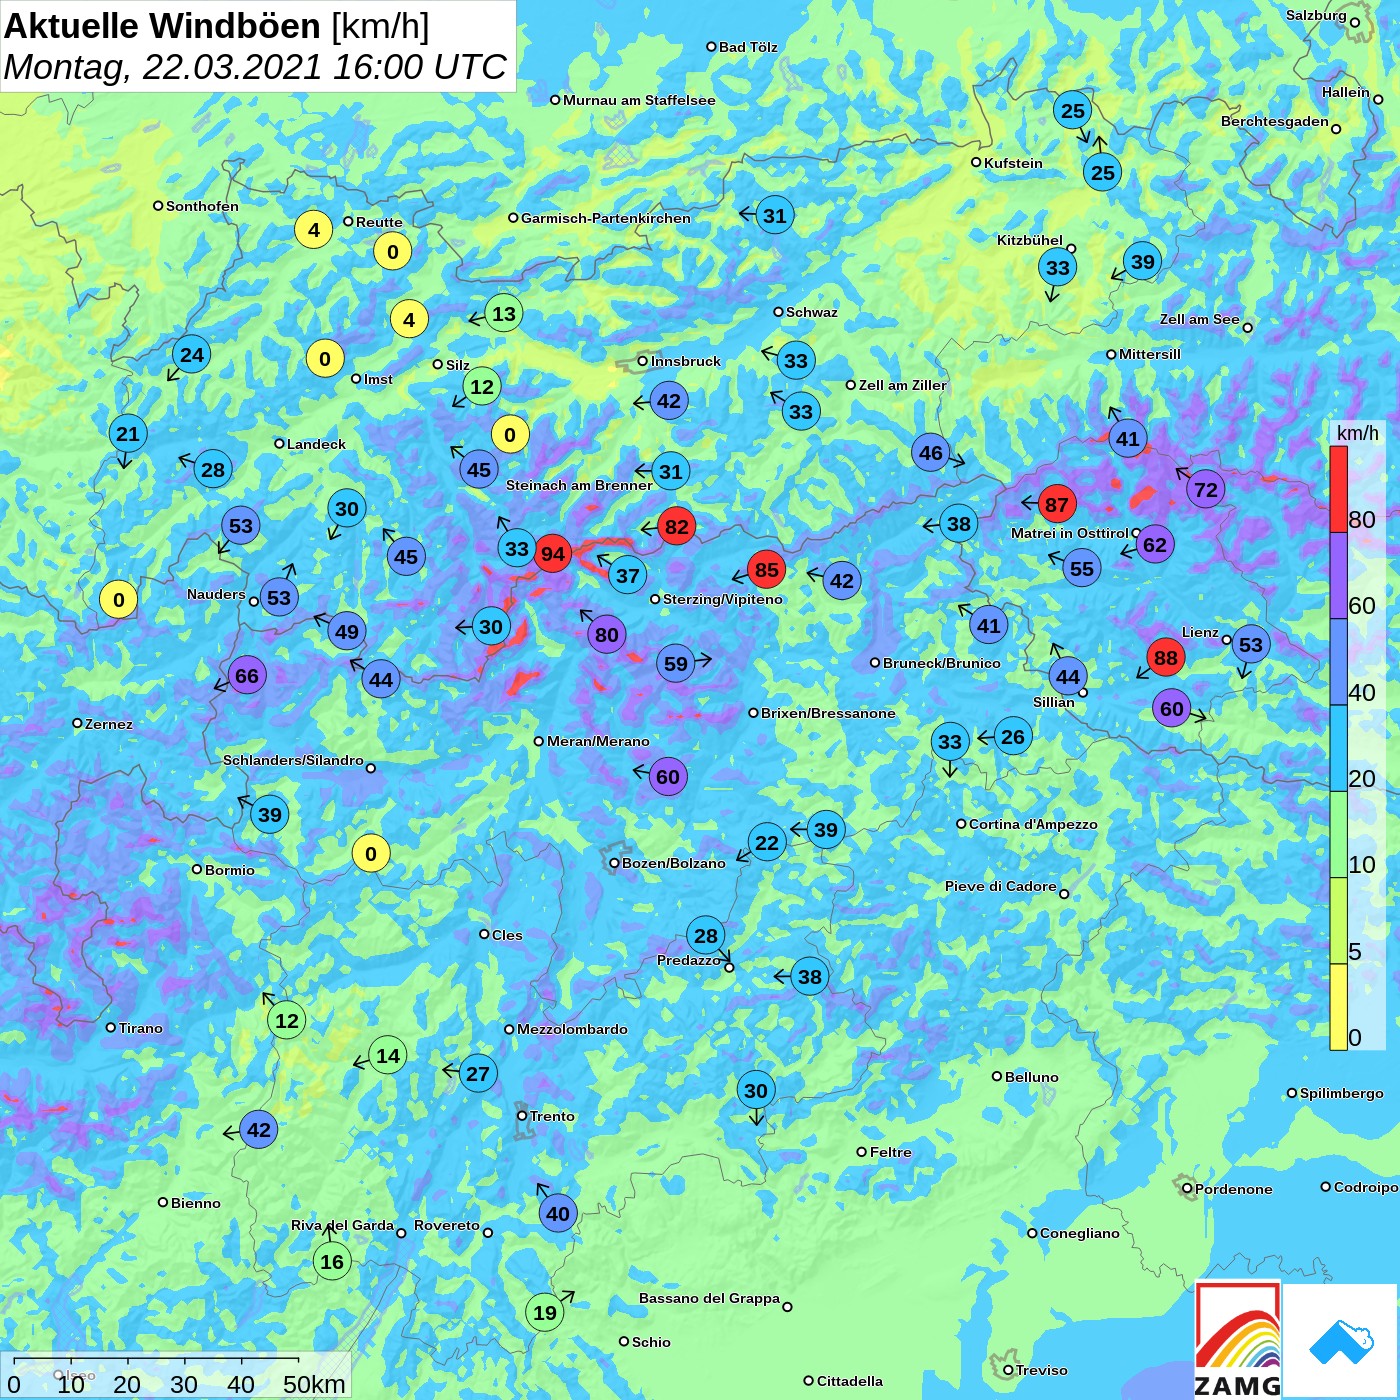
Task: Click the red 85 gust station marker
Action: (x=767, y=570)
